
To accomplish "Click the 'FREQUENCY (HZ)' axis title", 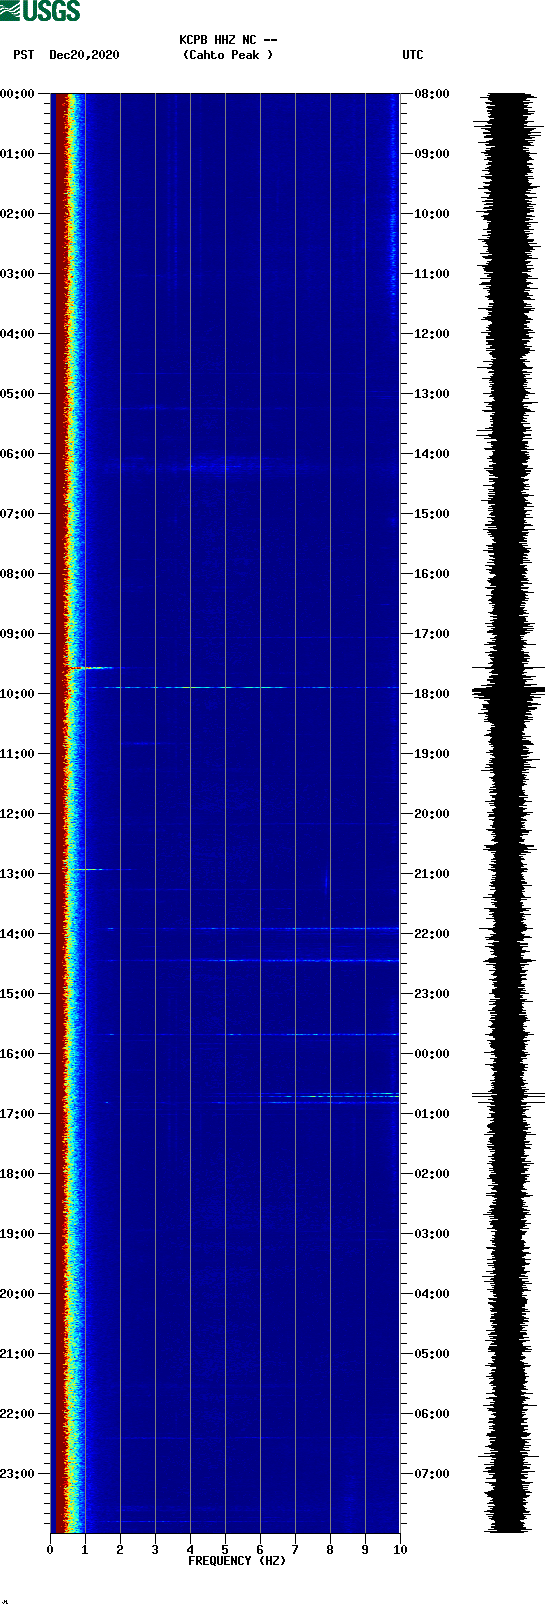I will [x=237, y=1561].
